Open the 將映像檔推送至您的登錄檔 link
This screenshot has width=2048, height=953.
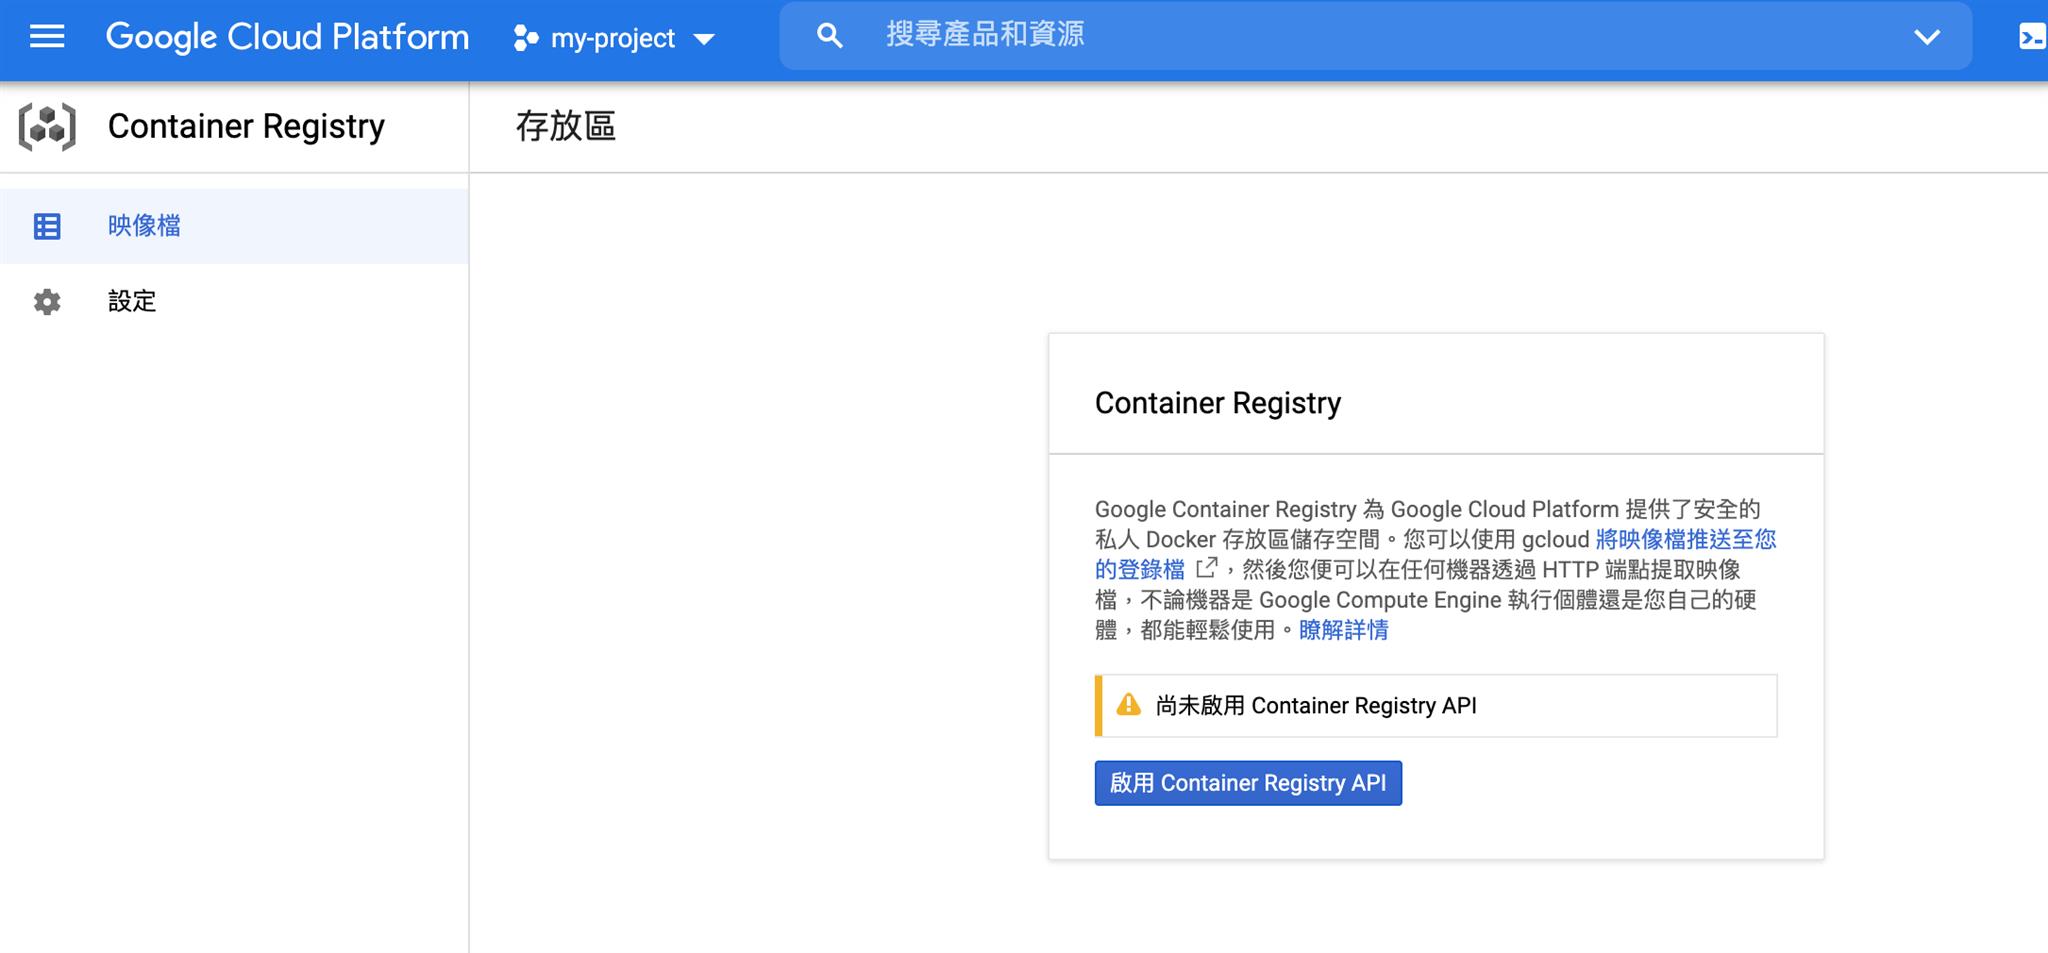click(x=1685, y=539)
